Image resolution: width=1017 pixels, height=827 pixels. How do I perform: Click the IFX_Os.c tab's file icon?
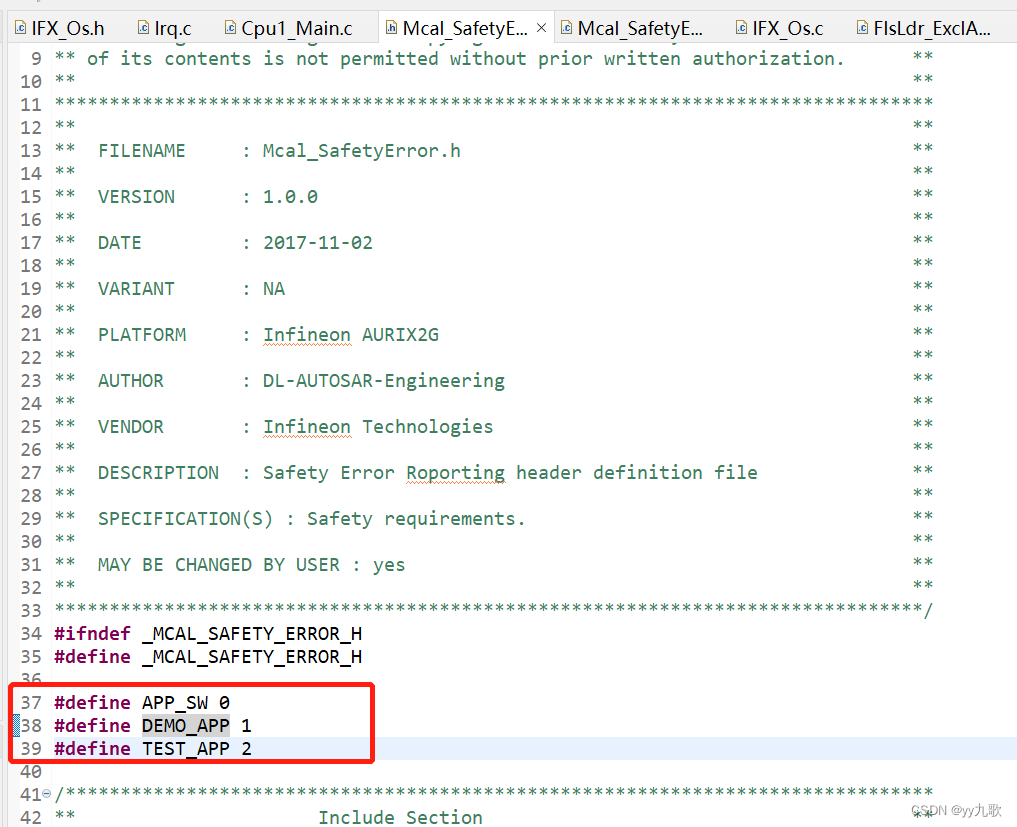pos(741,29)
